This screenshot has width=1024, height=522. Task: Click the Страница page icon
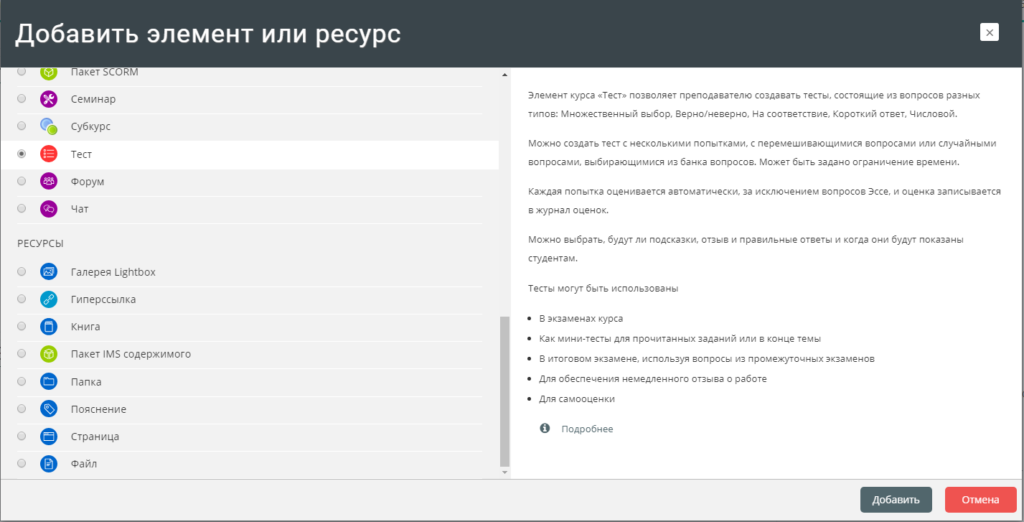[x=49, y=436]
